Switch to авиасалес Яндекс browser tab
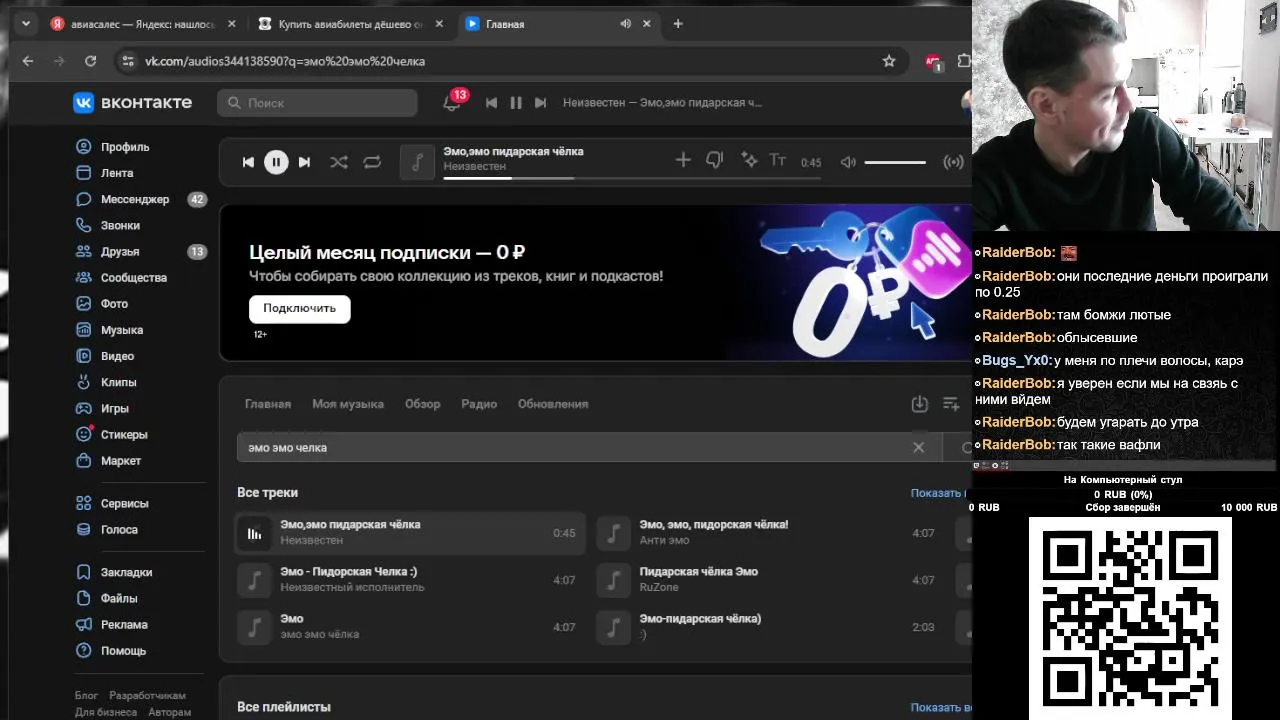 pos(143,24)
